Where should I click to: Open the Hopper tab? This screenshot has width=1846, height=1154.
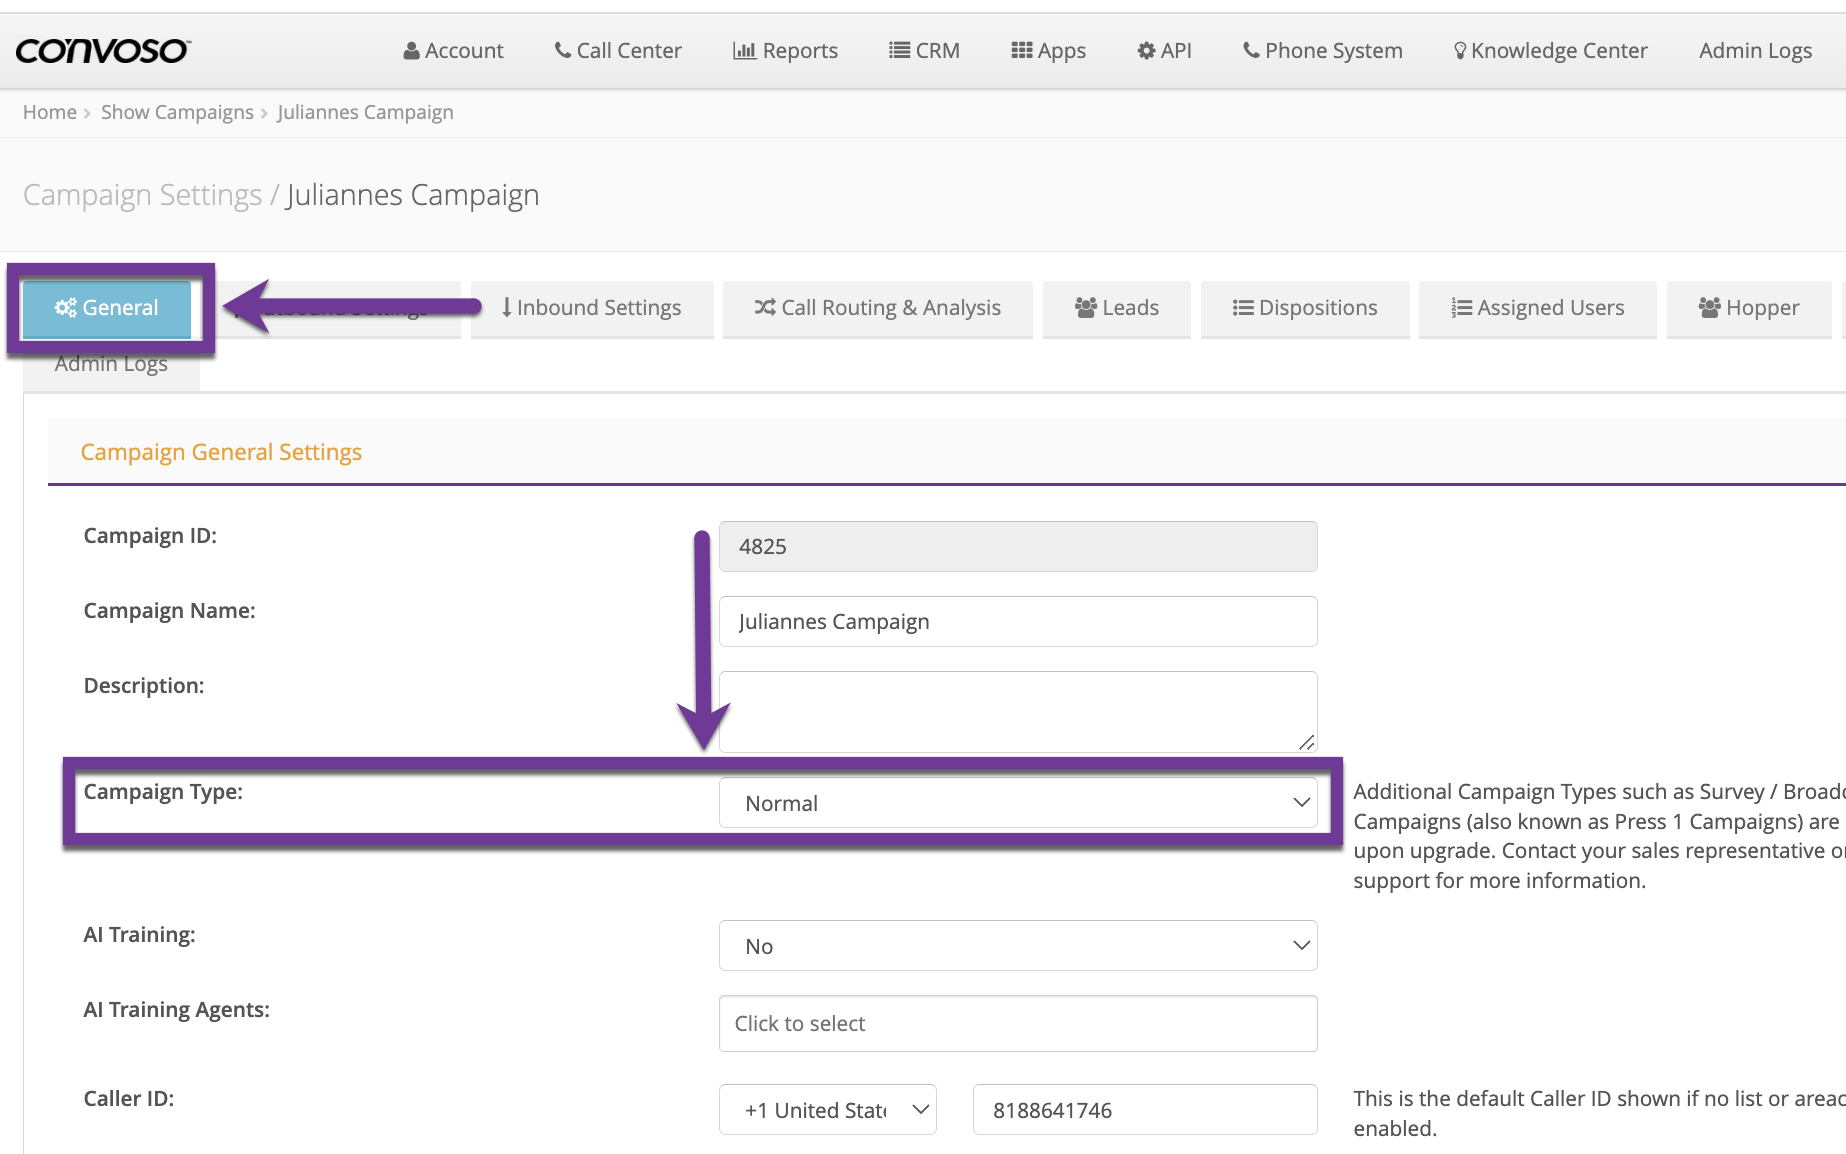tap(1748, 308)
